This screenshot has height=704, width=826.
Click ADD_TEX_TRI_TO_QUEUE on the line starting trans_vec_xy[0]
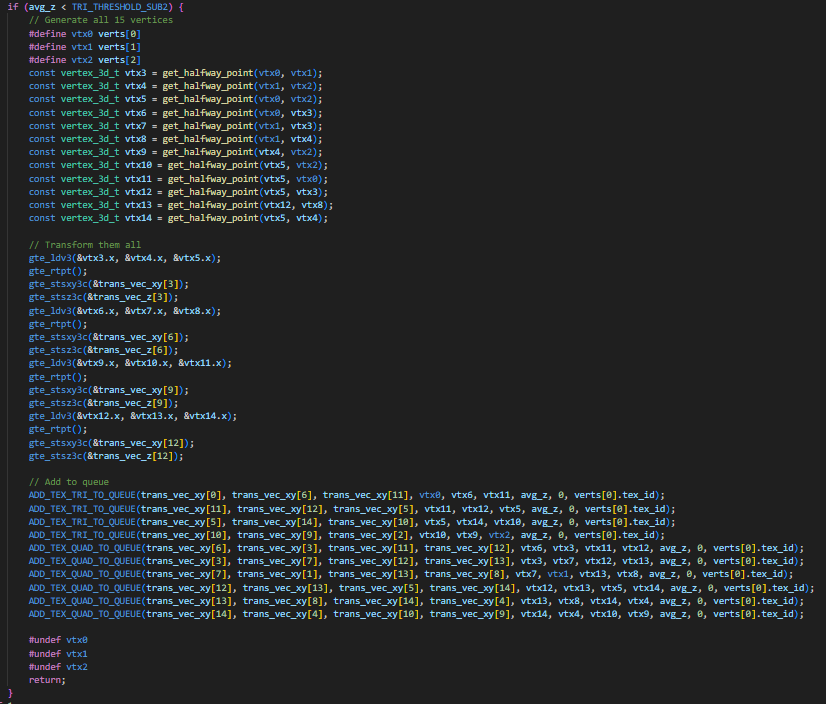coord(82,495)
